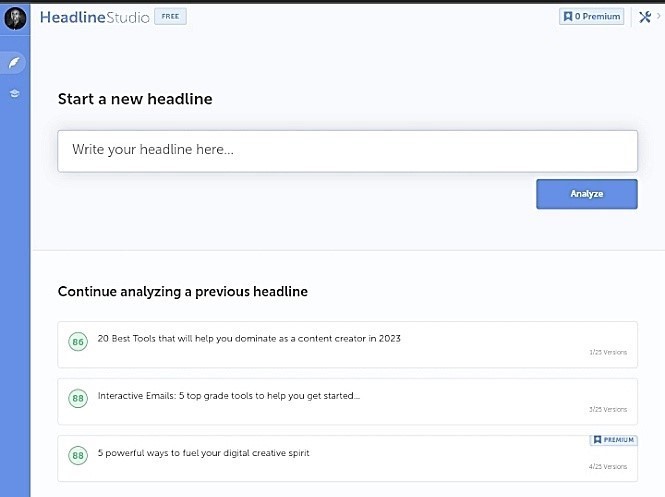The width and height of the screenshot is (665, 497).
Task: Click the 88 score badge for 5 powerful ways
Action: point(78,455)
